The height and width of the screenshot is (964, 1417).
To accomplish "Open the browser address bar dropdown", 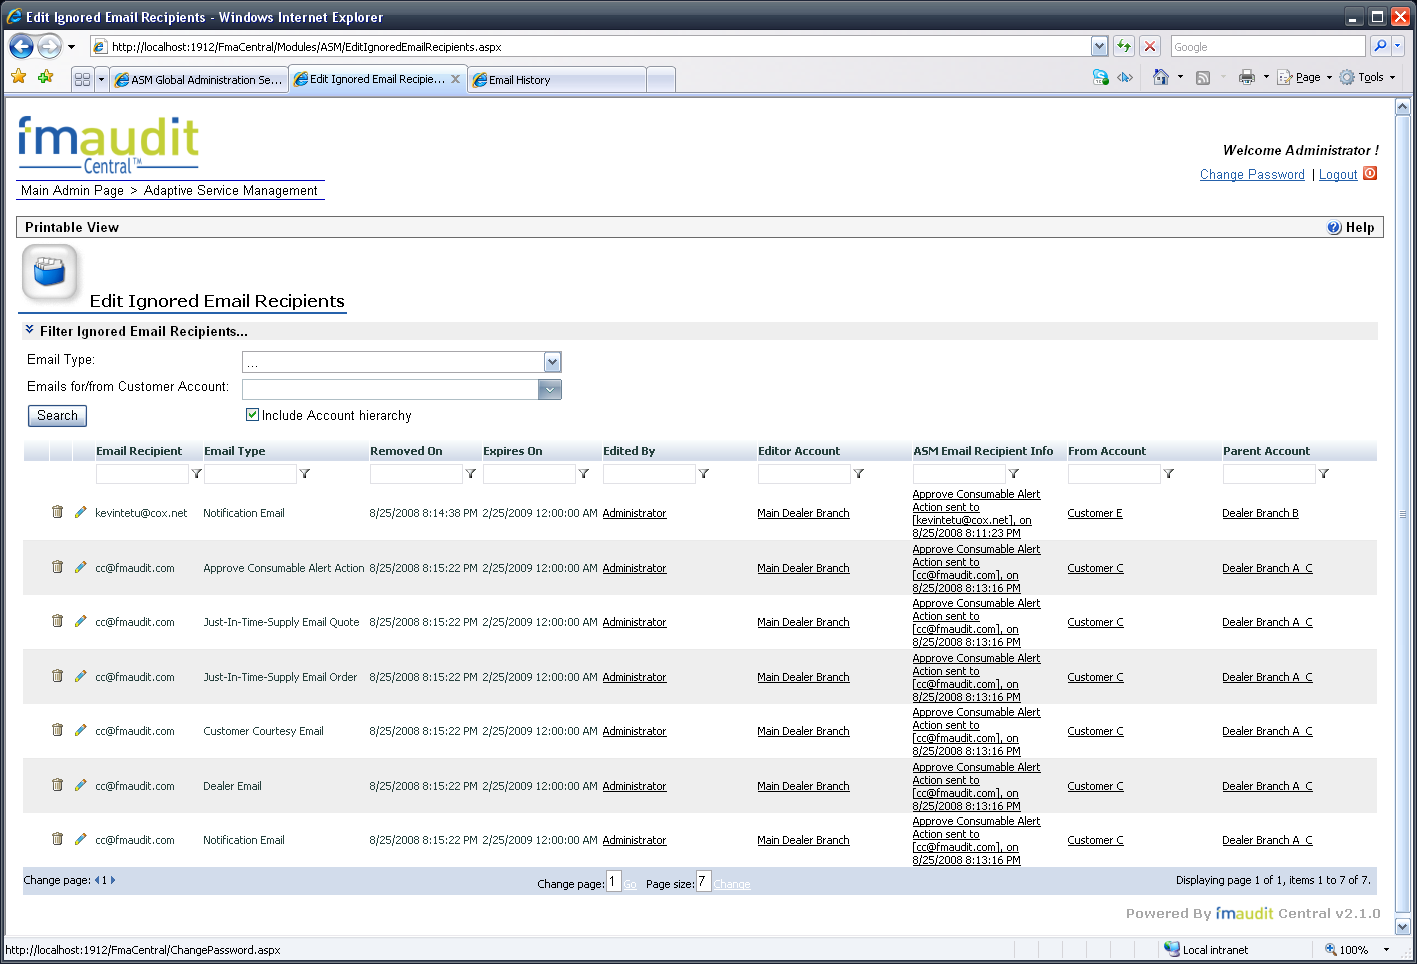I will (1099, 46).
